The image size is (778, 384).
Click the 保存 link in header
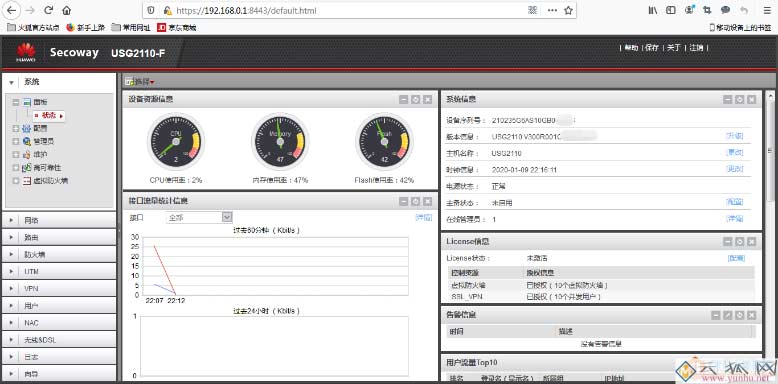coord(652,48)
